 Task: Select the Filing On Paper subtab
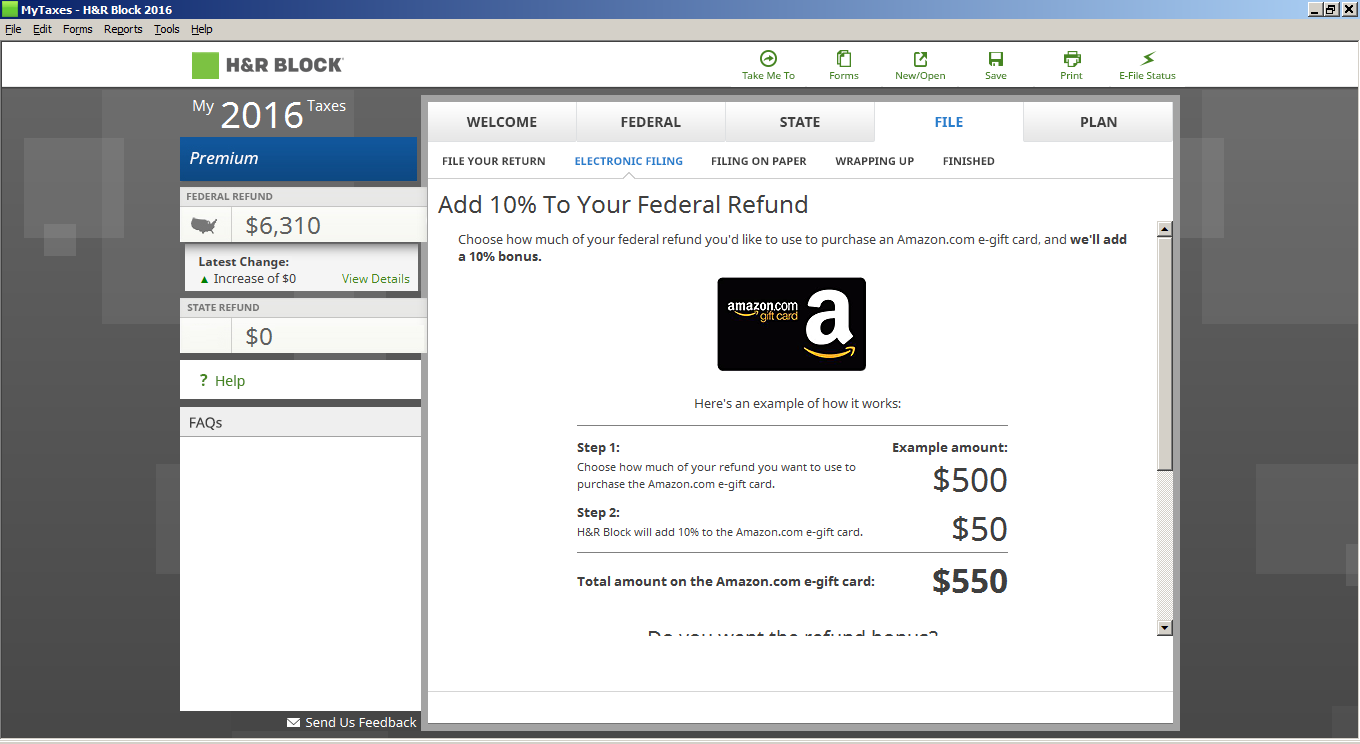click(758, 161)
